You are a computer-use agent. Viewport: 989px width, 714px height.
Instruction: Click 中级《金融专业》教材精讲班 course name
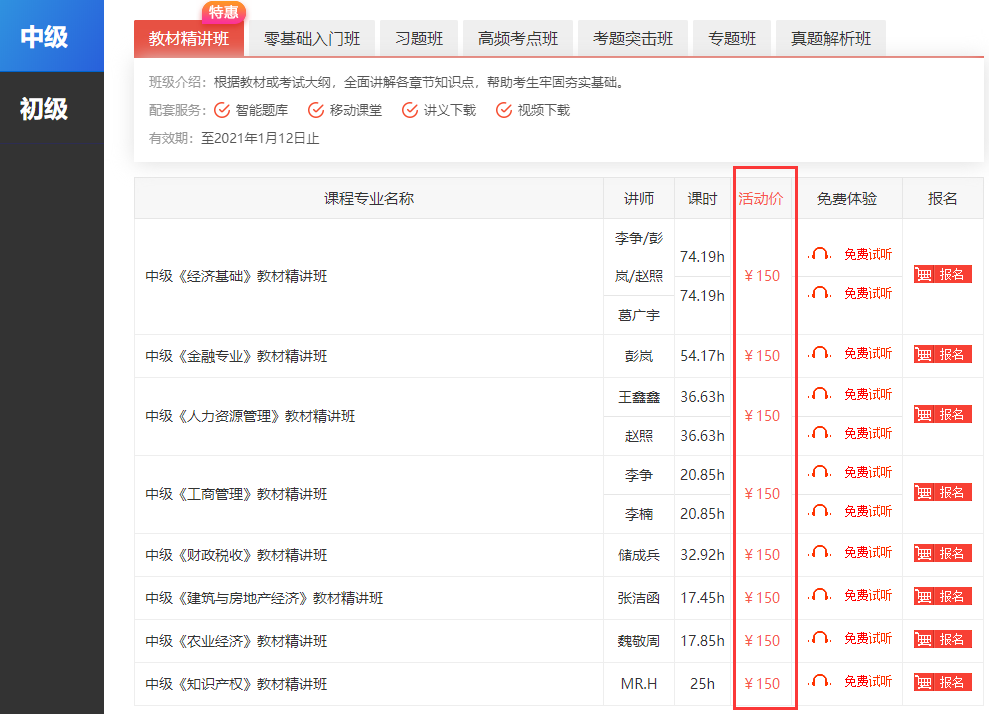pyautogui.click(x=236, y=356)
